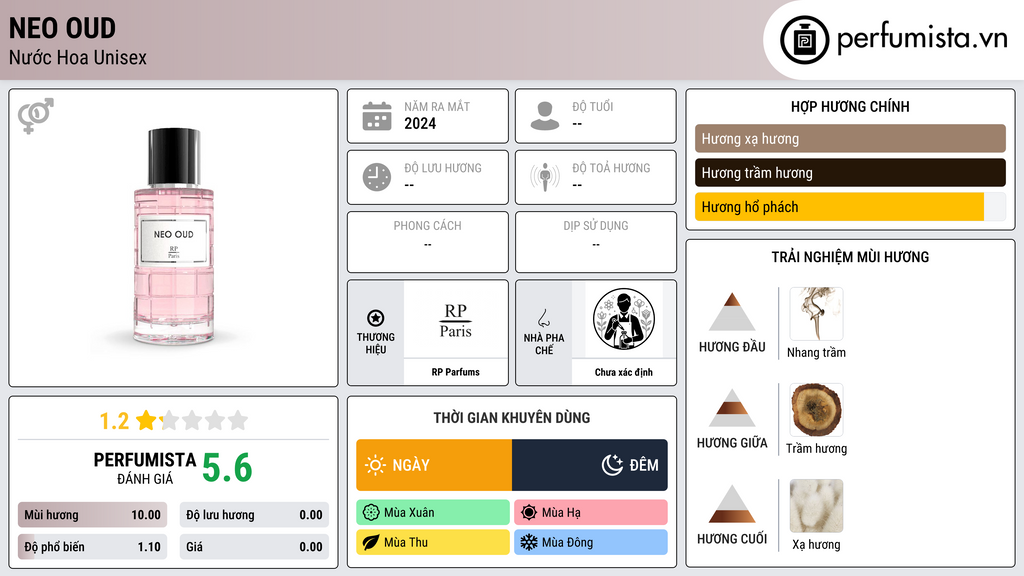Screen dimensions: 1024x576
Task: Click the Xạ hương note label
Action: point(816,545)
